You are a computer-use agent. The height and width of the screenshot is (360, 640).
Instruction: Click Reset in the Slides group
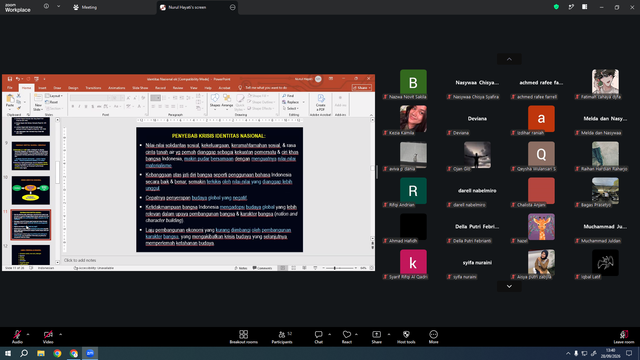[x=52, y=102]
